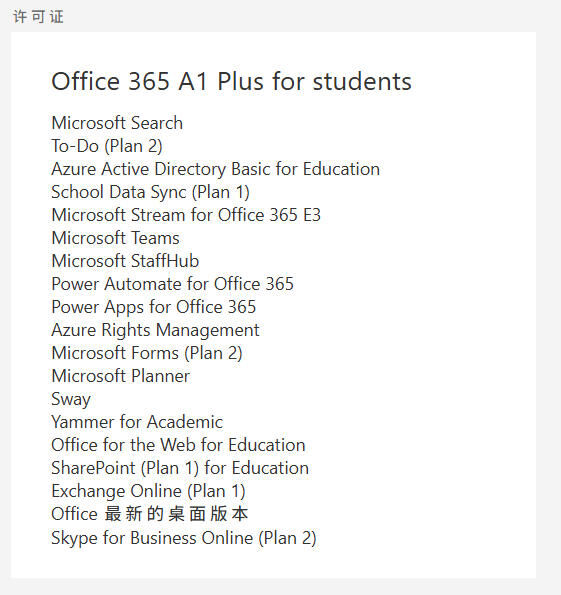Screen dimensions: 561x595
Task: Click the Office 365 A1 Plus for students heading
Action: coord(232,81)
